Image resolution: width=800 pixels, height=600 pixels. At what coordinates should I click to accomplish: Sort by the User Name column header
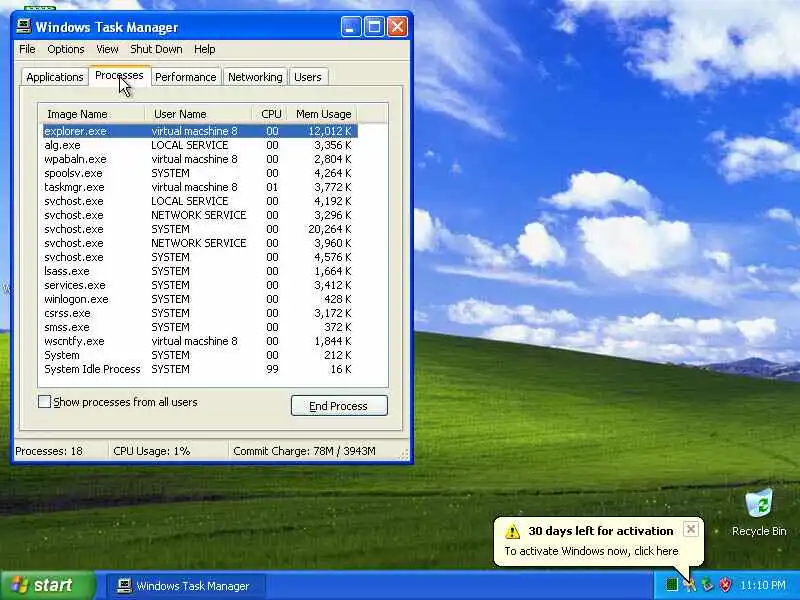tap(198, 114)
